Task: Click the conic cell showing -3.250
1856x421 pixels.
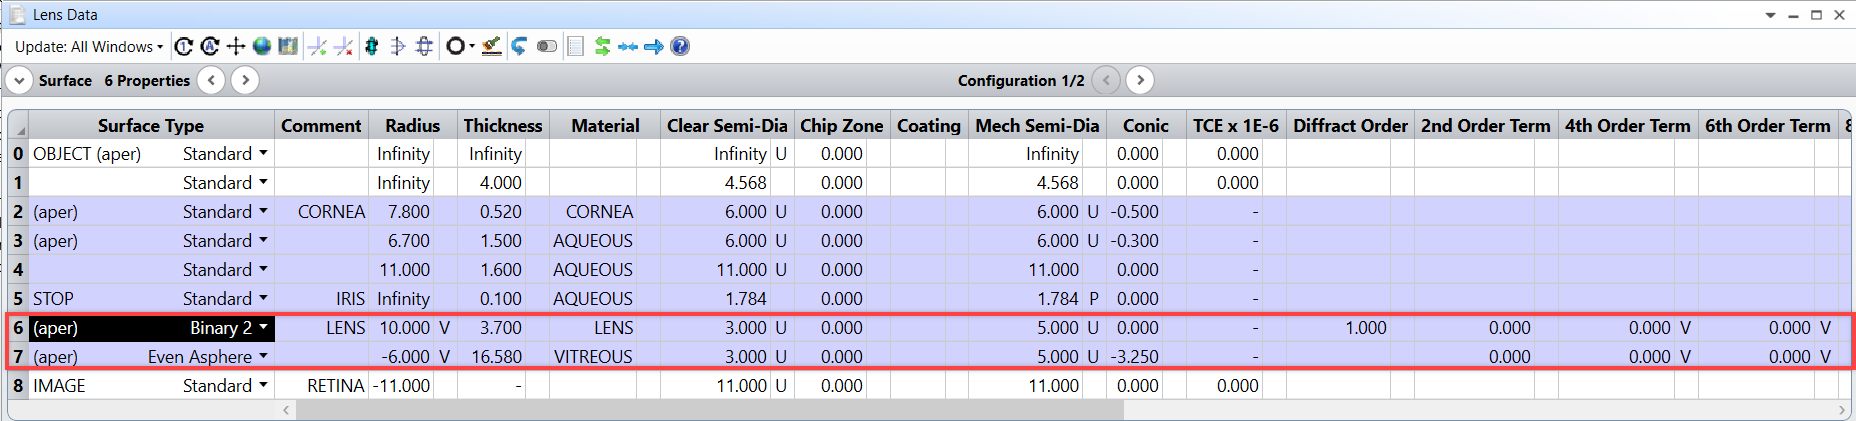Action: coord(1134,356)
